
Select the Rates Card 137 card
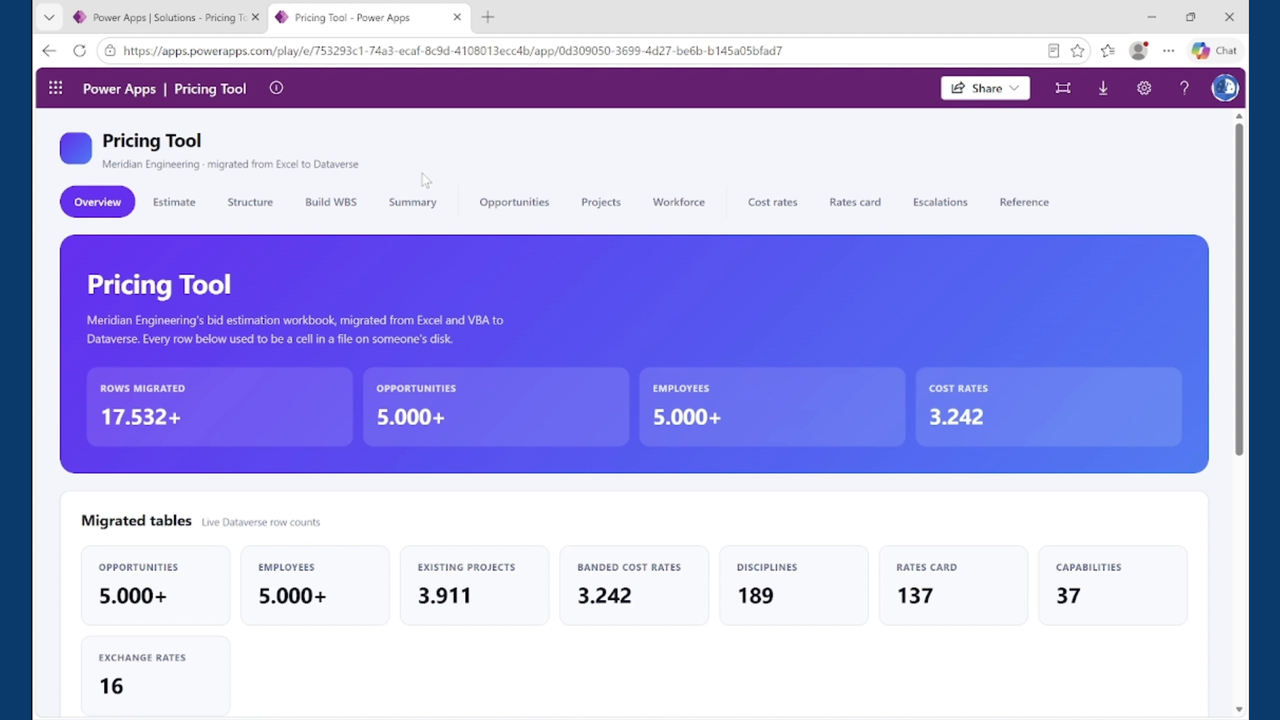pyautogui.click(x=953, y=585)
